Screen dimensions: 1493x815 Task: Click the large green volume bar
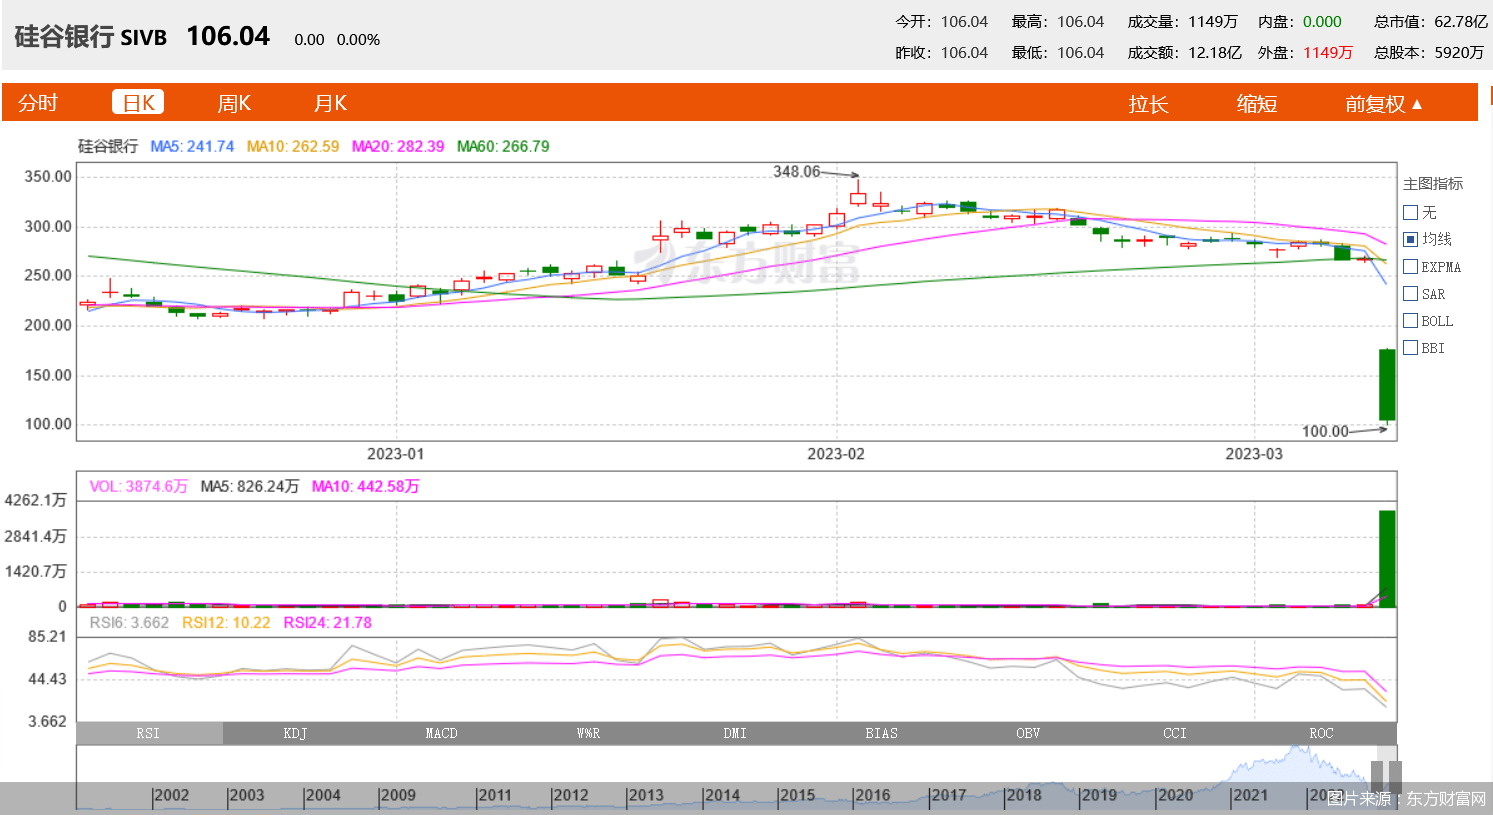pos(1387,559)
